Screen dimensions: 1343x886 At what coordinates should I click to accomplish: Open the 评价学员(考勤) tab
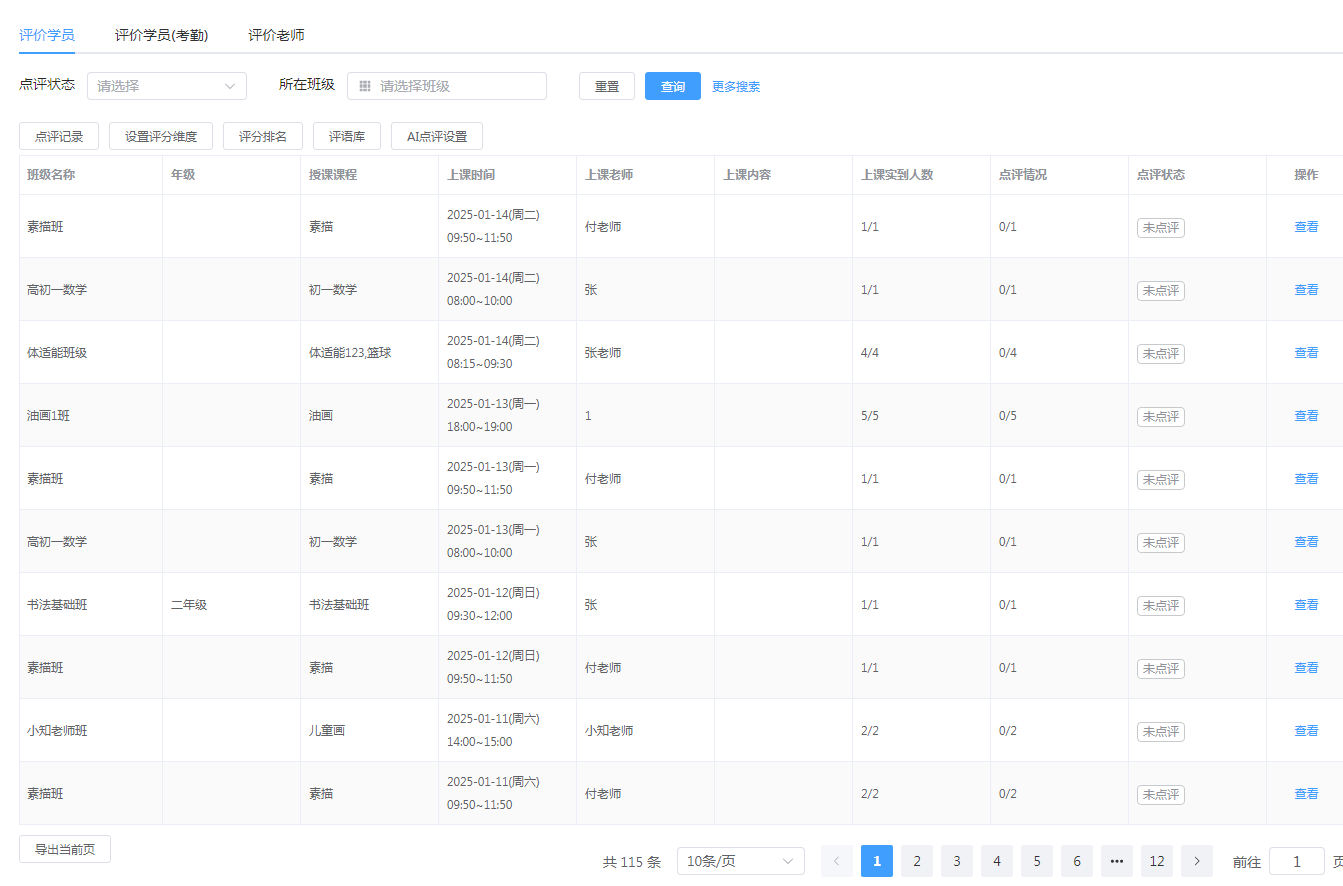click(161, 35)
